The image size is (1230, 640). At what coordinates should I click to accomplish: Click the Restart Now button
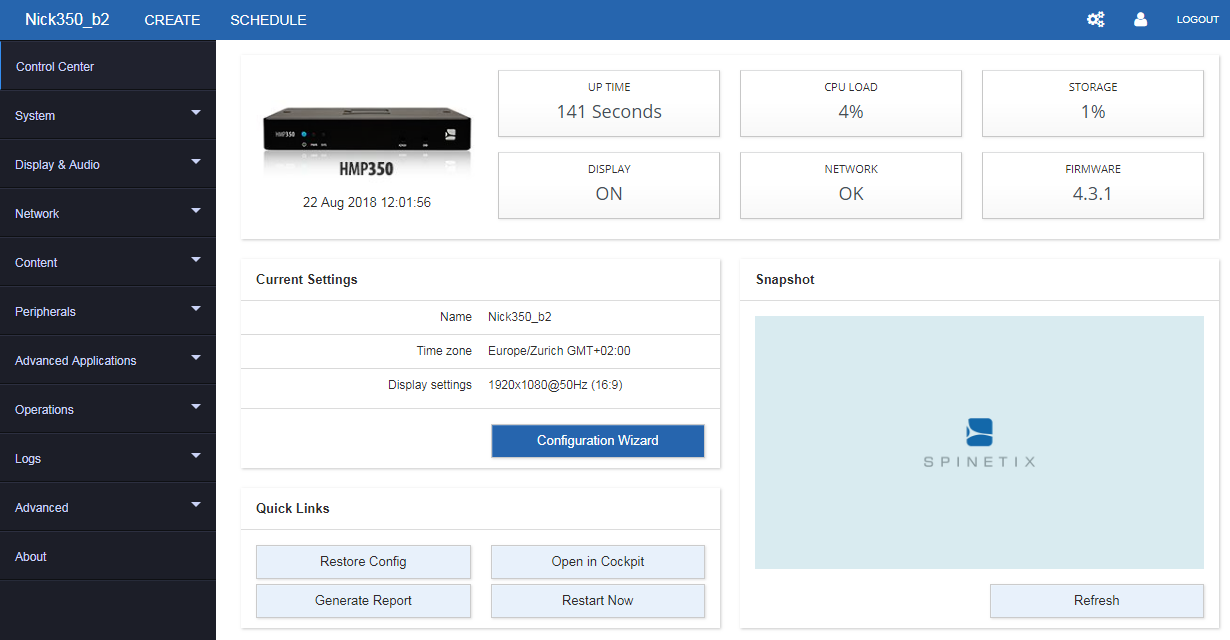click(598, 600)
